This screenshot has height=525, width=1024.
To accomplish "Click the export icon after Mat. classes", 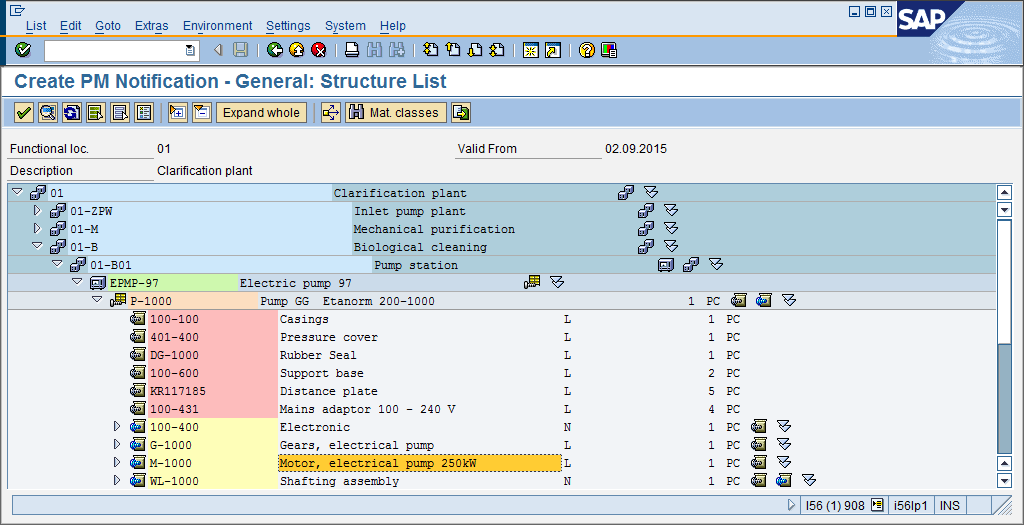I will (461, 113).
